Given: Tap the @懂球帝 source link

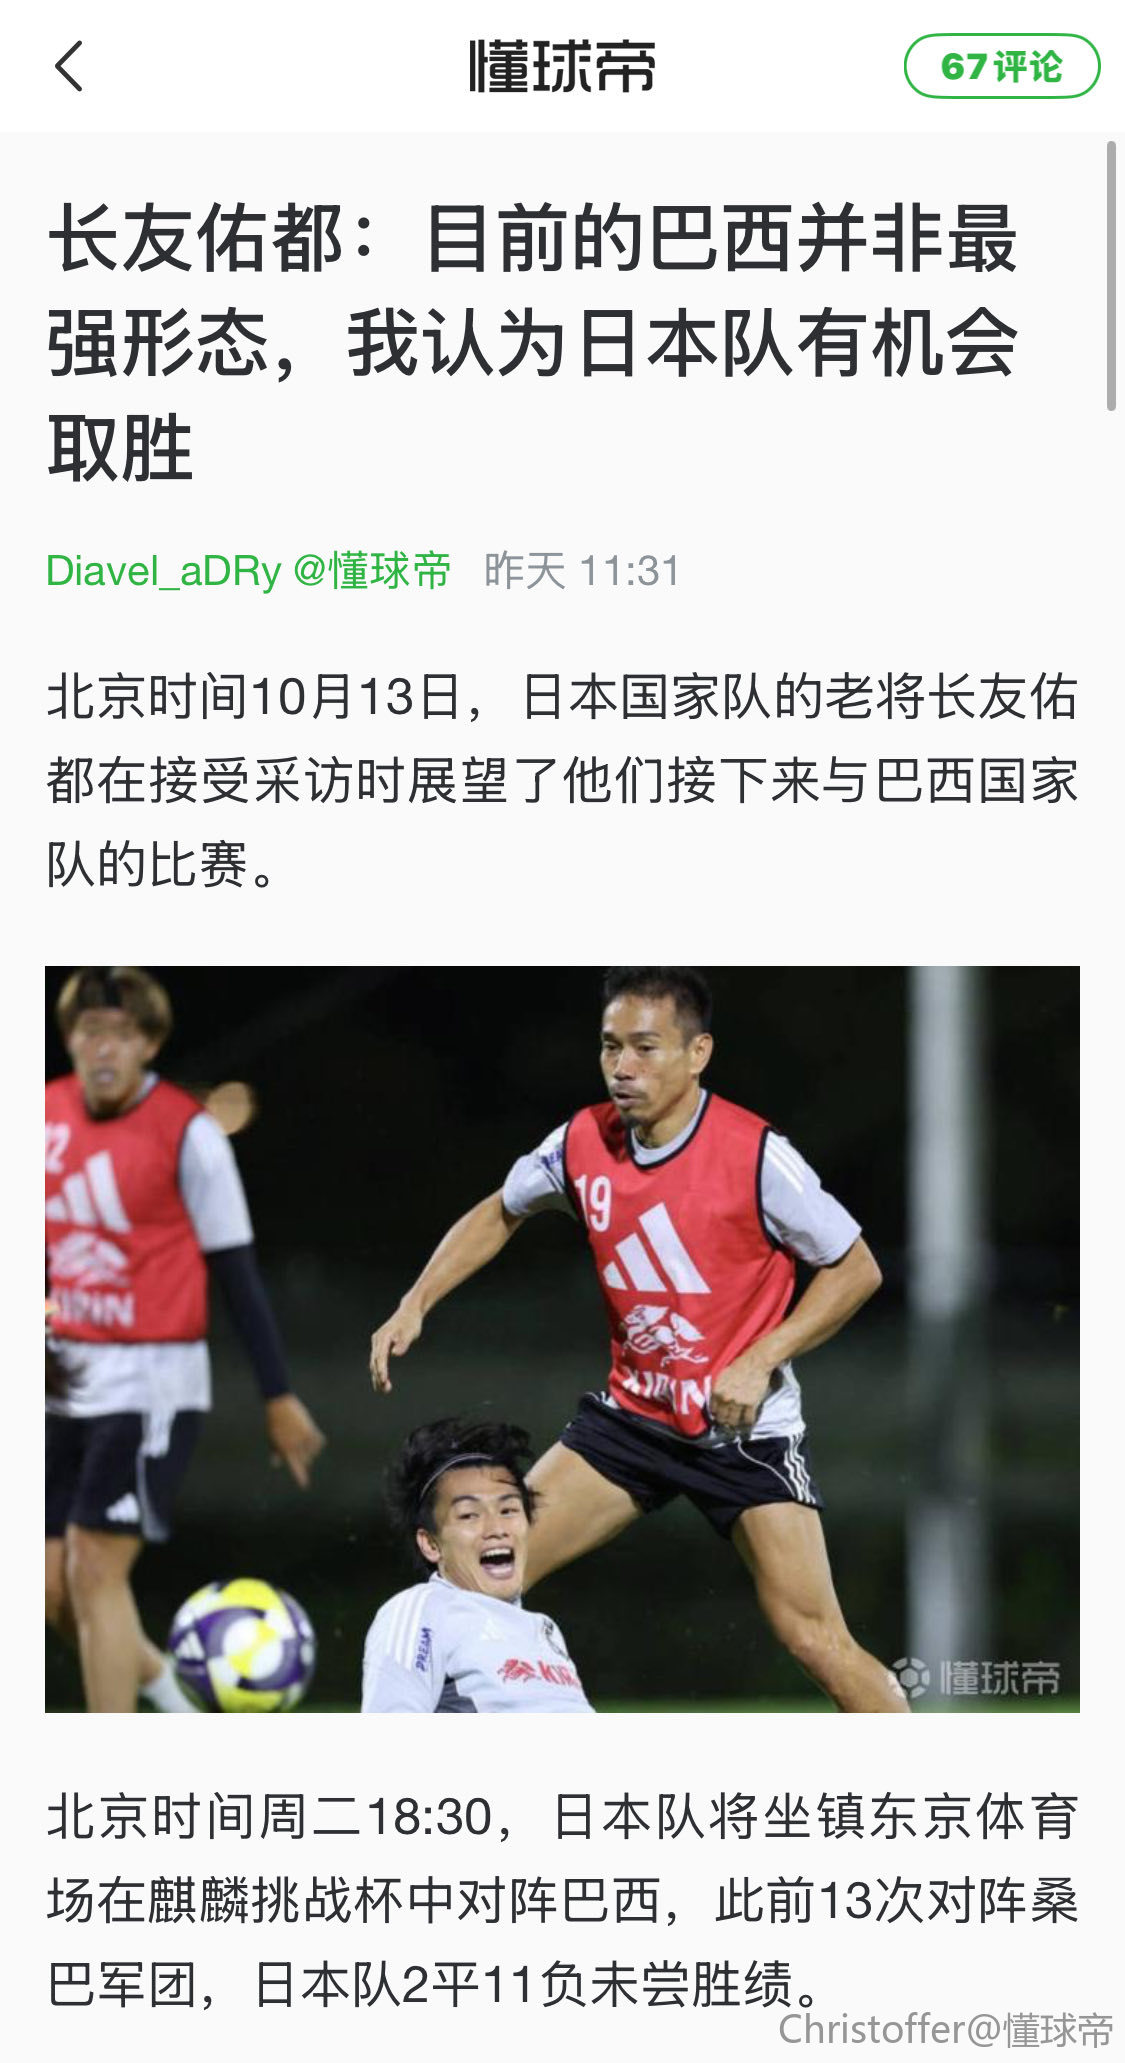Looking at the screenshot, I should coord(372,571).
